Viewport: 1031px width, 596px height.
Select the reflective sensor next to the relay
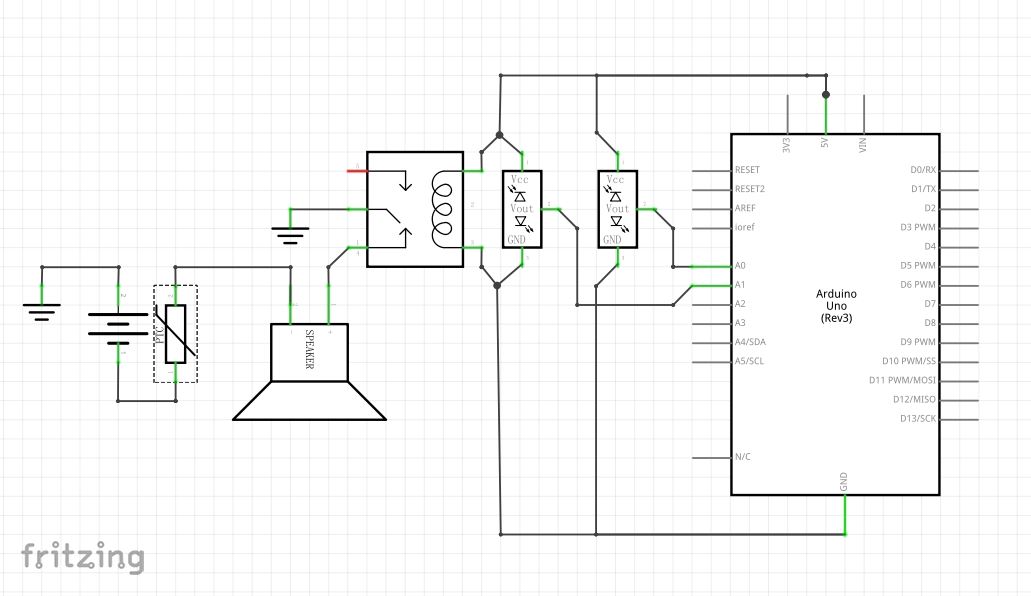[522, 209]
